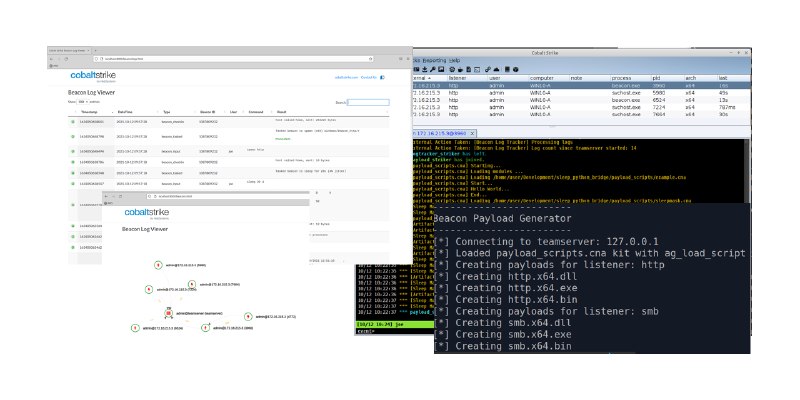Click the back arrow in Beacon Log Viewer browser
Viewport: 800px width, 400px height.
click(51, 59)
